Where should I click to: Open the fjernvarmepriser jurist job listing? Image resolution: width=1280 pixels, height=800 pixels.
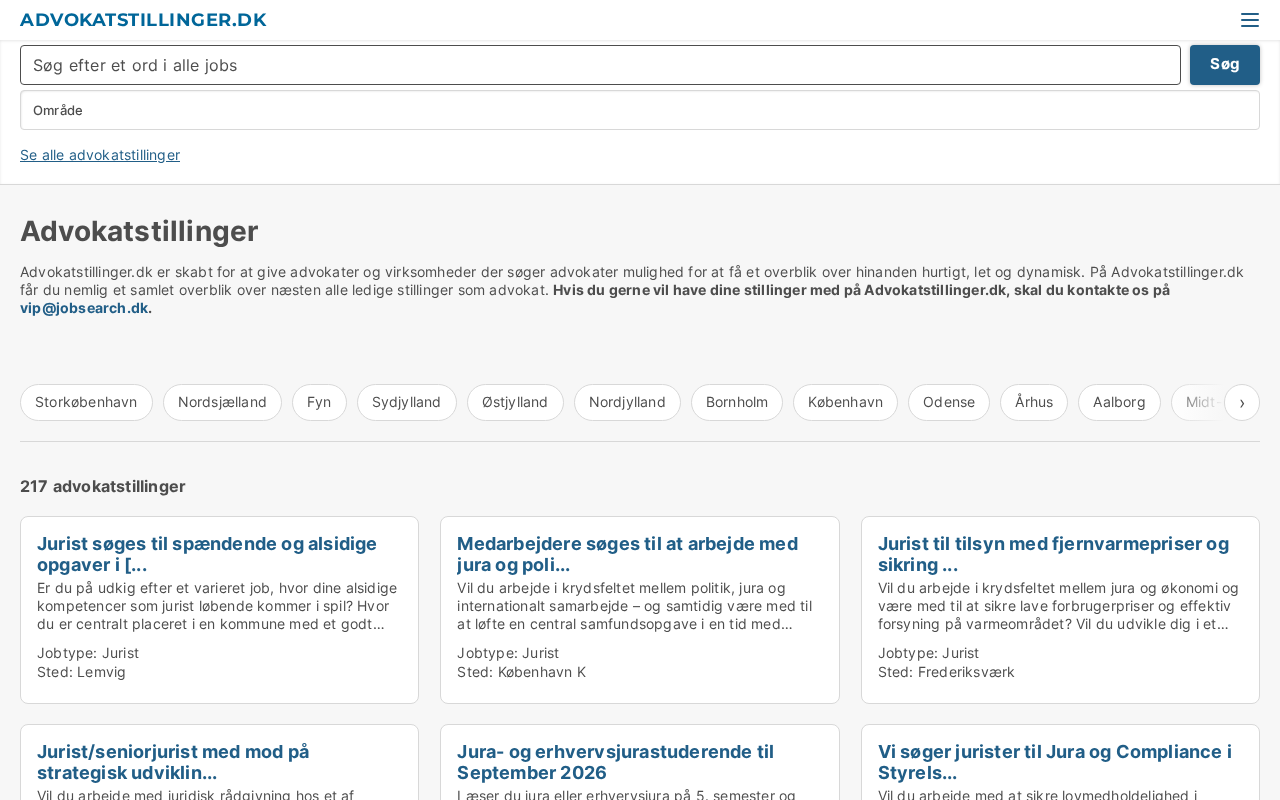point(1053,554)
